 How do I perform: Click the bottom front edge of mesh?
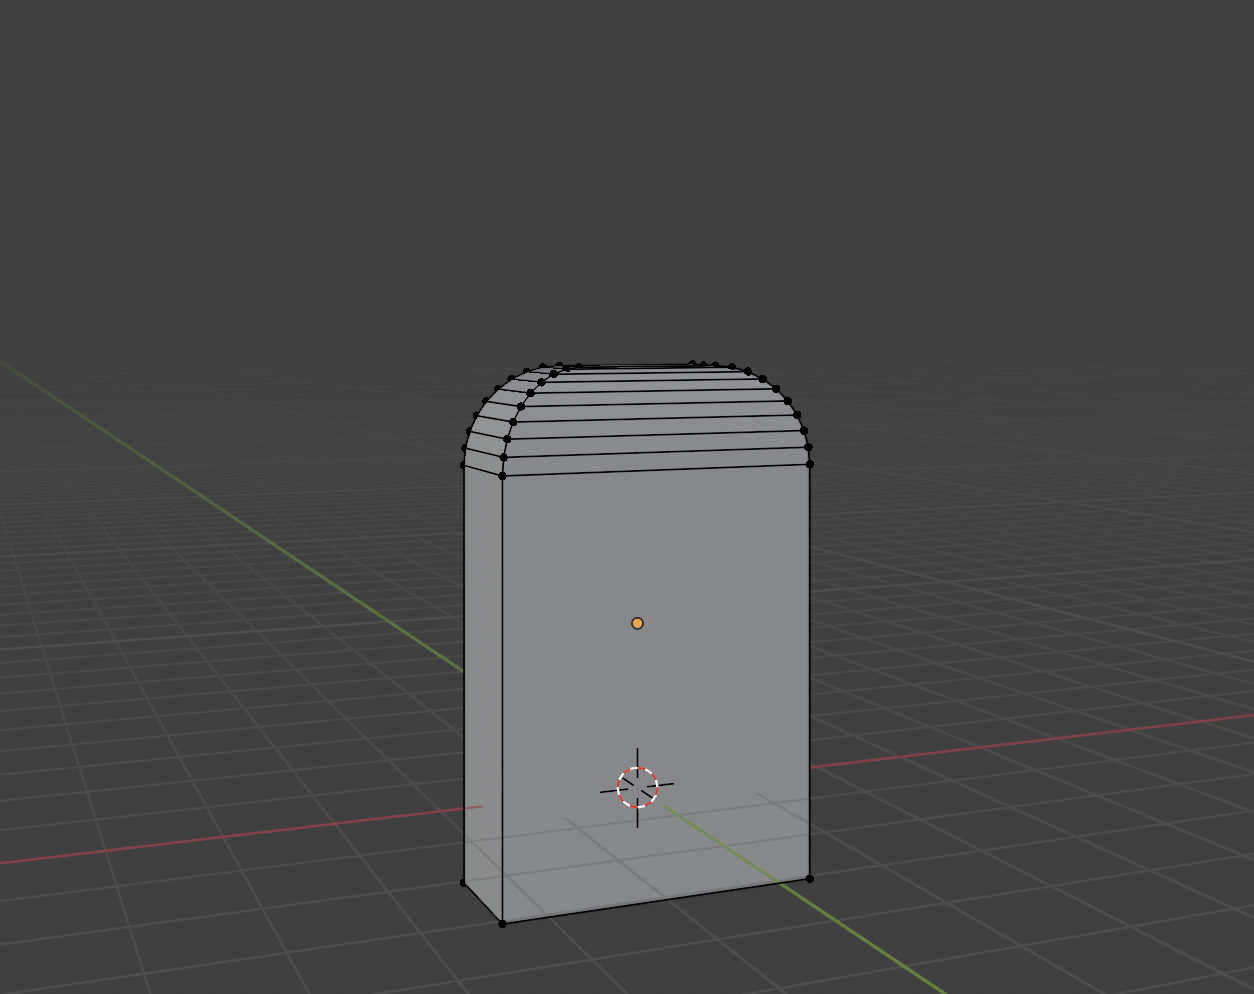click(x=655, y=900)
